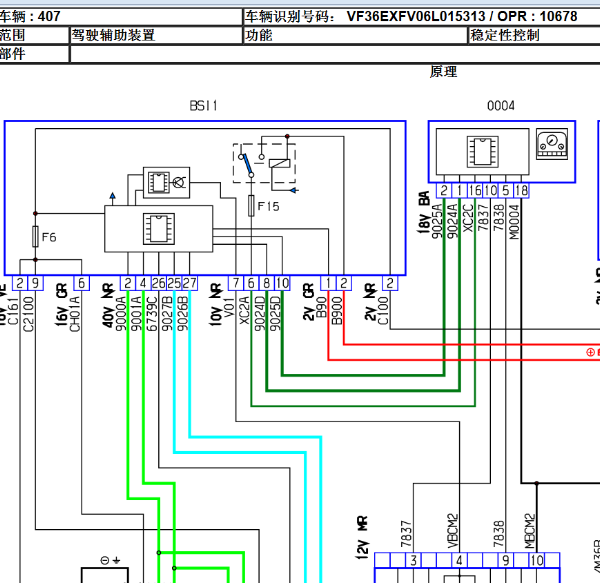The height and width of the screenshot is (583, 600).
Task: Click pin 3 on the bottom 12V MR connector
Action: (413, 560)
